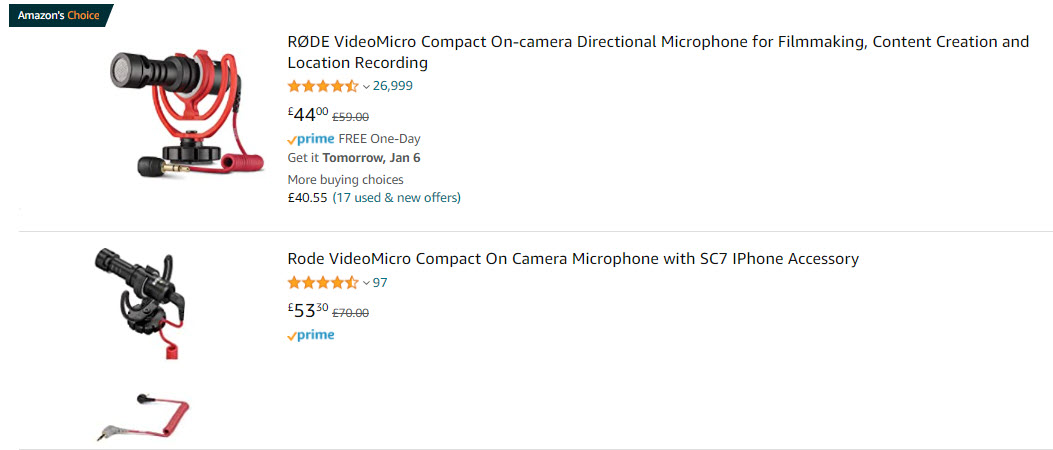Click the star rating of the SC7 bundle
Image resolution: width=1053 pixels, height=450 pixels.
coord(322,283)
